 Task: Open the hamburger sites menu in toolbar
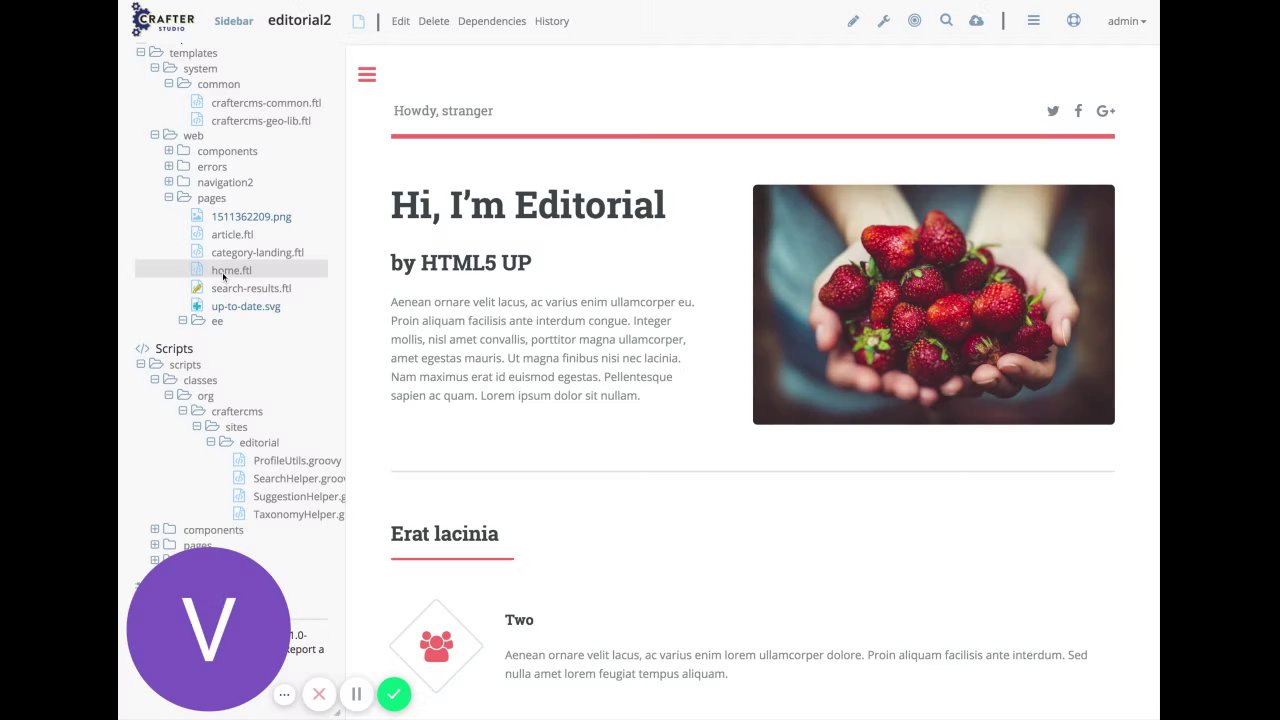click(1034, 20)
